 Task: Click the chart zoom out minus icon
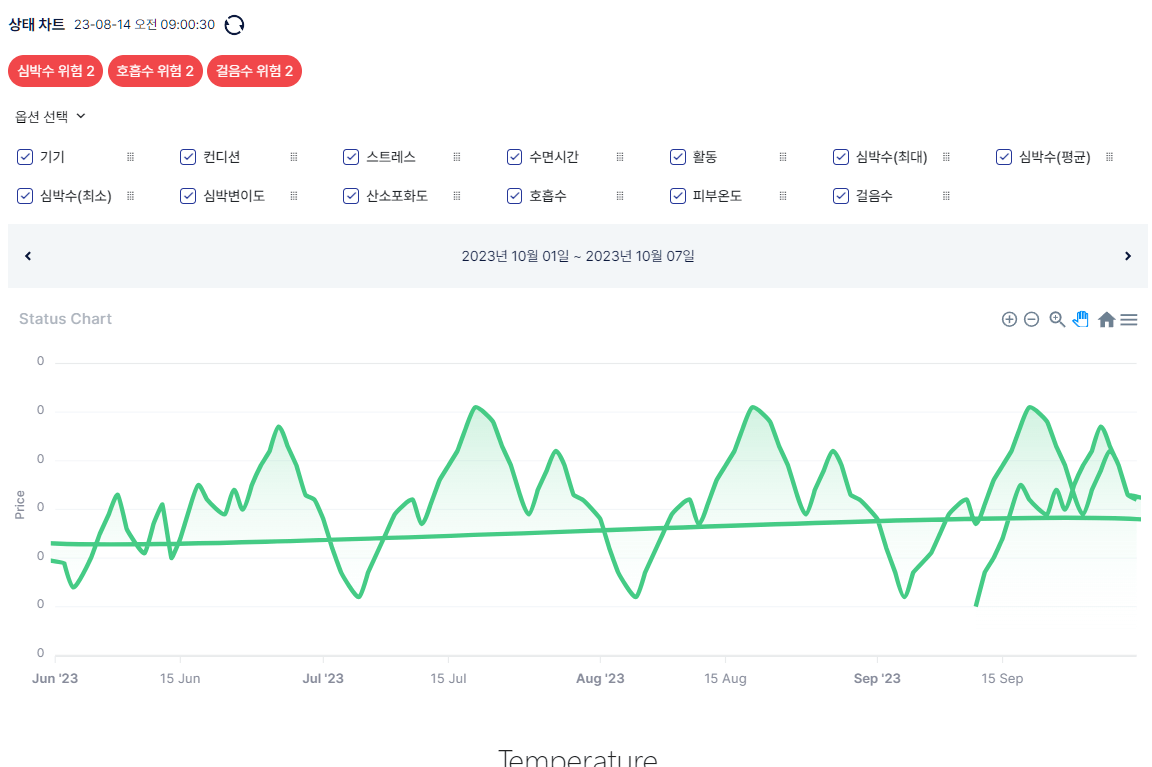click(1031, 319)
